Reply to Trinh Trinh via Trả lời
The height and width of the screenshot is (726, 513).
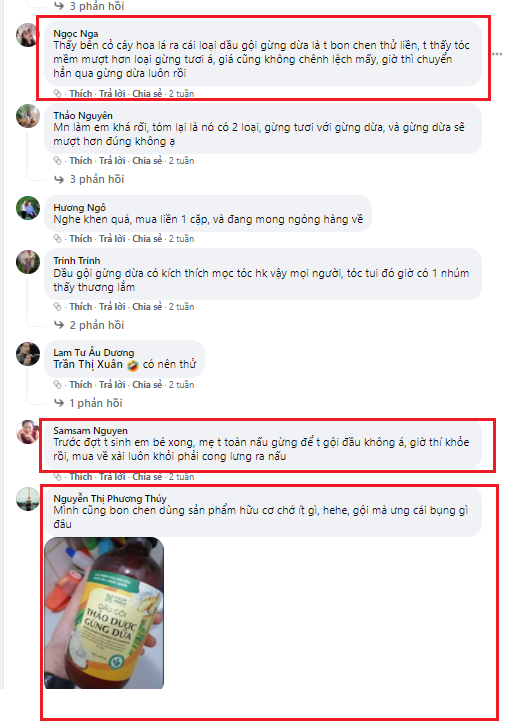click(112, 307)
